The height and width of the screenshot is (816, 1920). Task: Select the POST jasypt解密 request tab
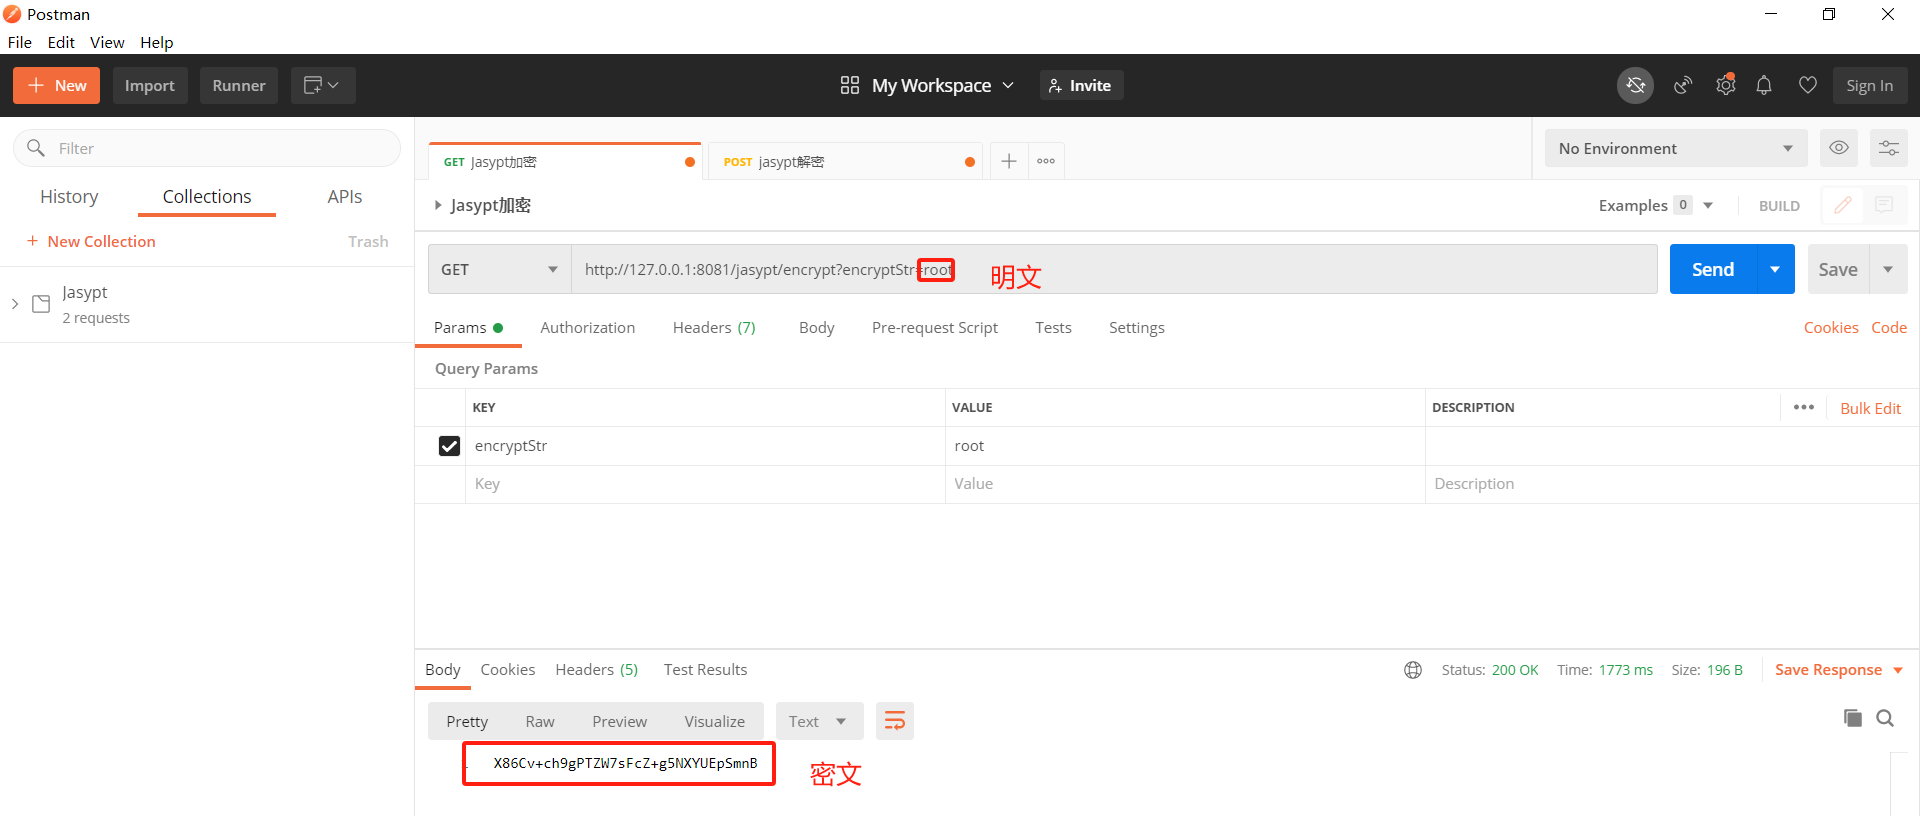tap(846, 161)
